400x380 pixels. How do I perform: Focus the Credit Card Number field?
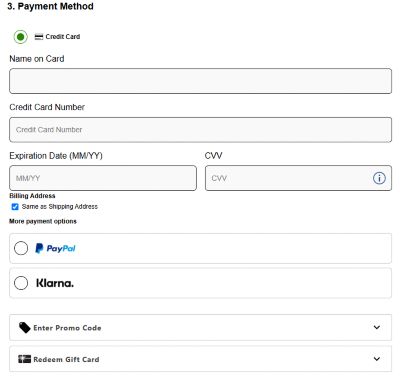200,130
